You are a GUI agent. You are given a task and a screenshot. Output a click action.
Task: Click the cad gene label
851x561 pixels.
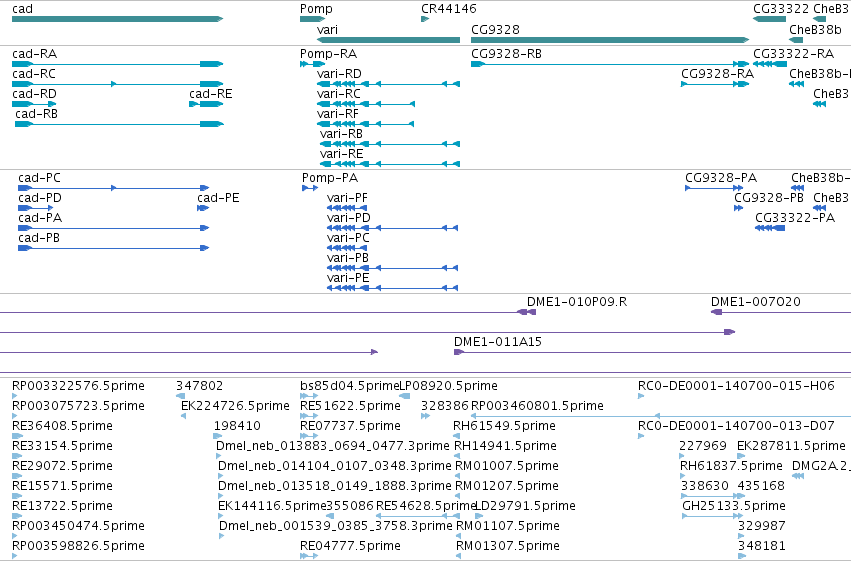pos(22,9)
